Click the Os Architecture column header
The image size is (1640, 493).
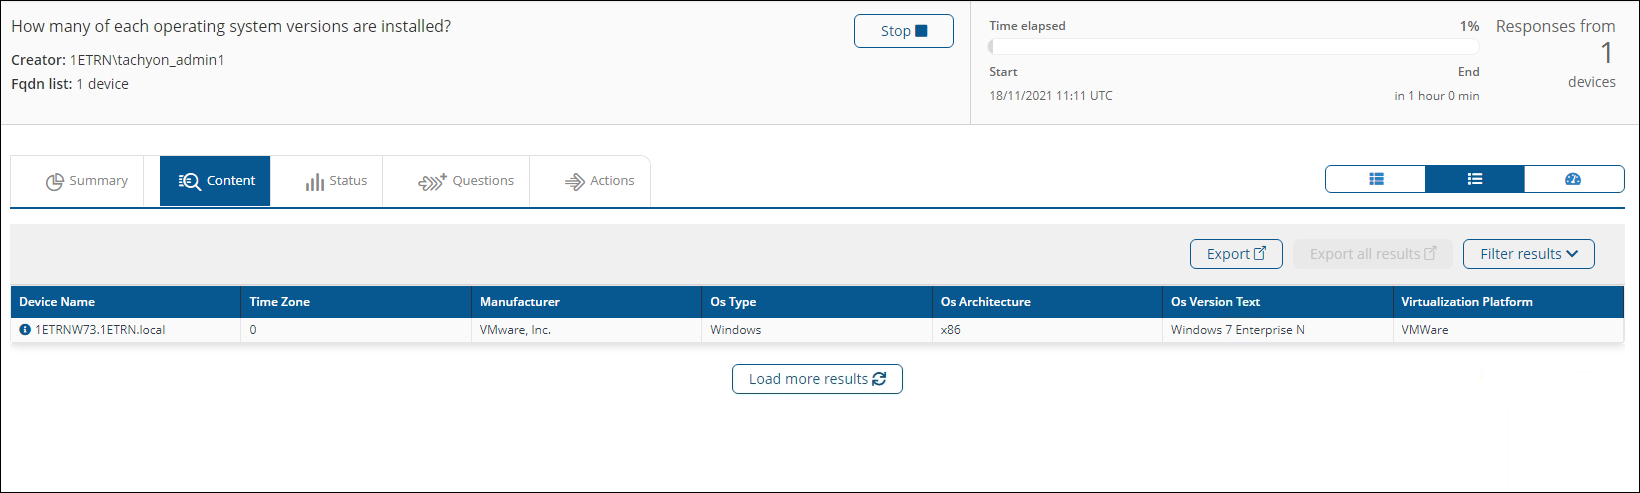pos(985,302)
